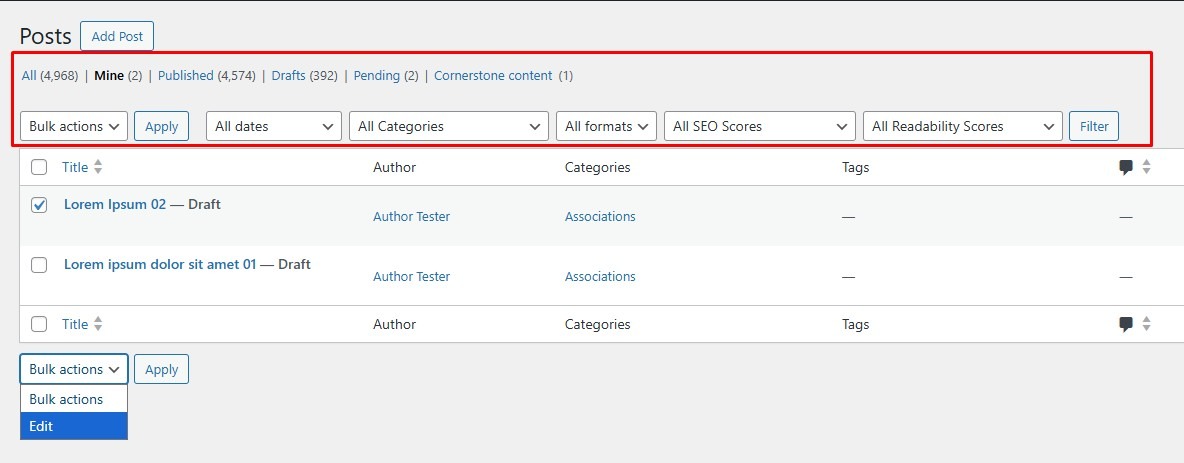
Task: Click the comments bubble icon in the table header
Action: [1126, 168]
